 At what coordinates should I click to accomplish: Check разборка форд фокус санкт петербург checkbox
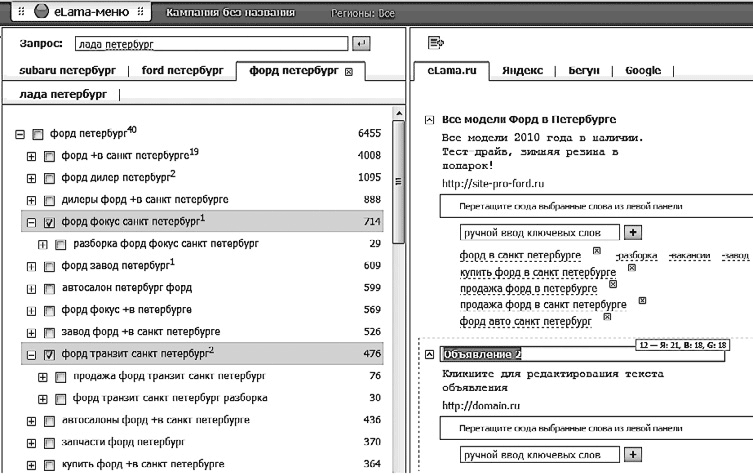[61, 245]
